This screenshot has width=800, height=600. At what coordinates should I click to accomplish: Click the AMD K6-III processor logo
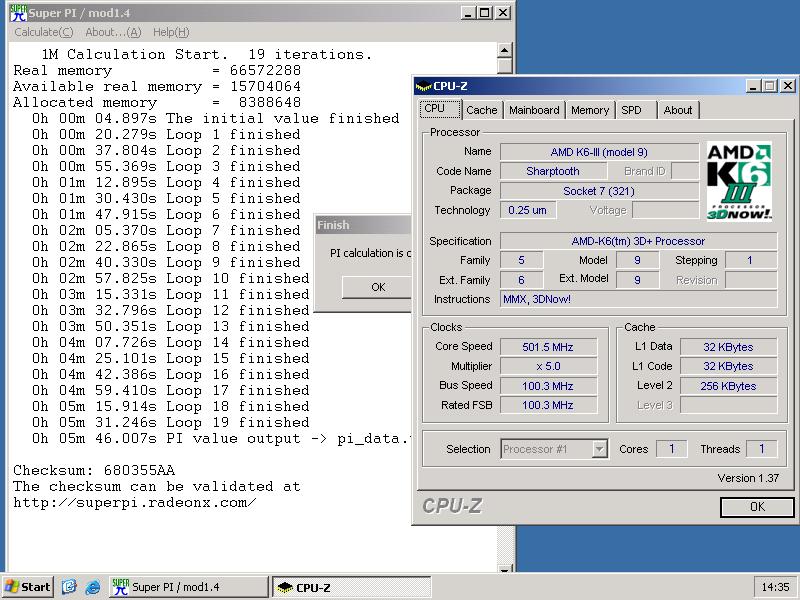[x=739, y=182]
